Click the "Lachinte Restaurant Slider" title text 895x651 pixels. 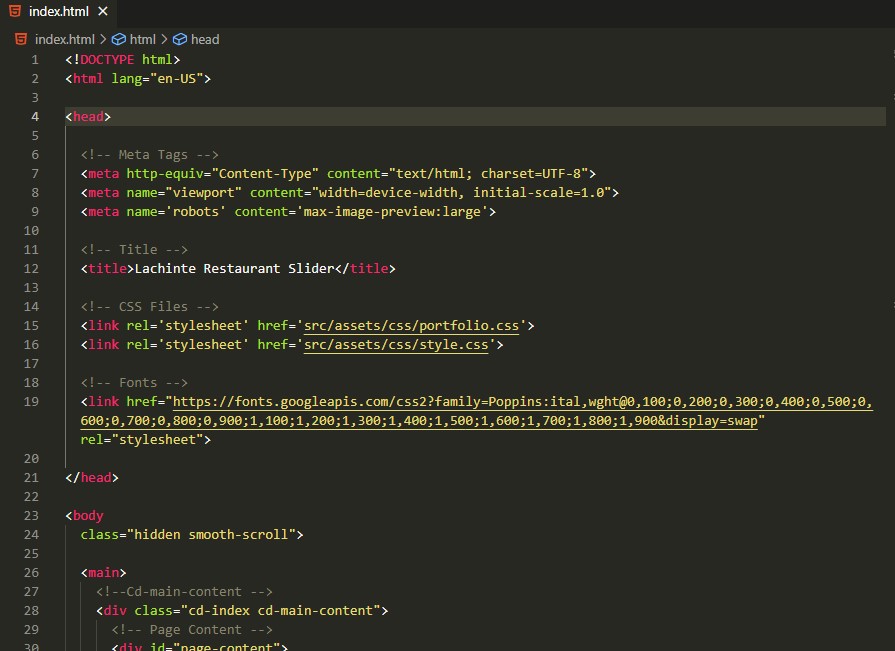point(234,269)
